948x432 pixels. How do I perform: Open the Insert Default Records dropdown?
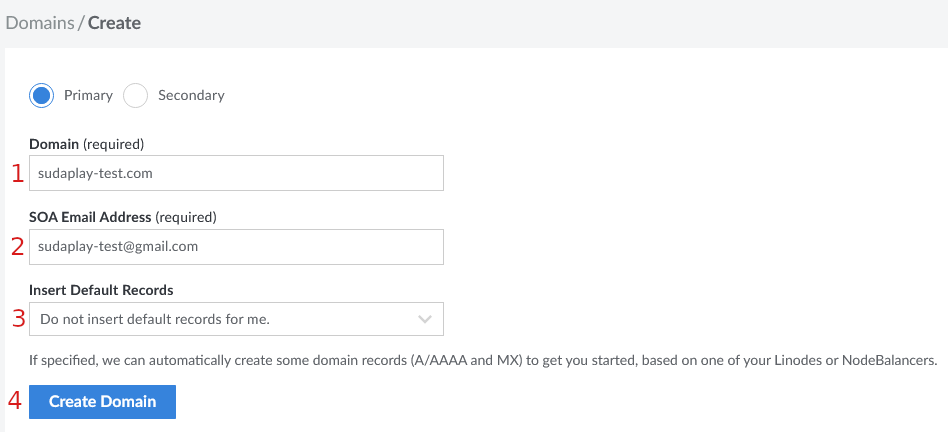(x=236, y=319)
